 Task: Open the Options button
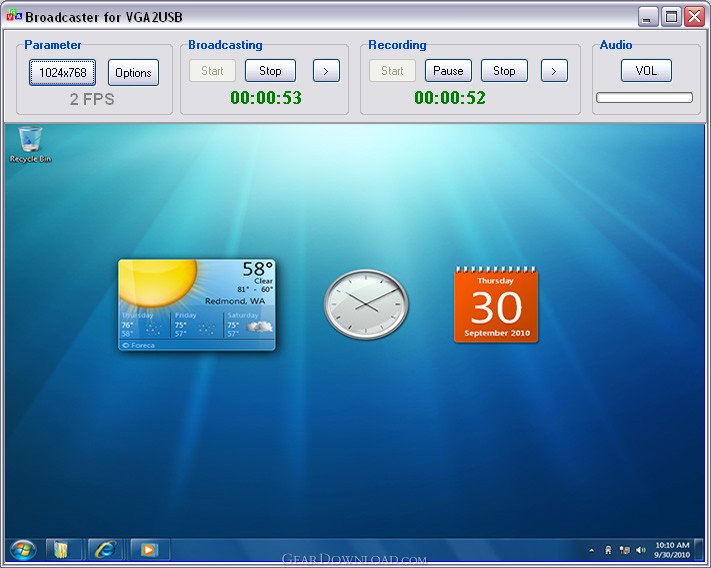[x=133, y=72]
